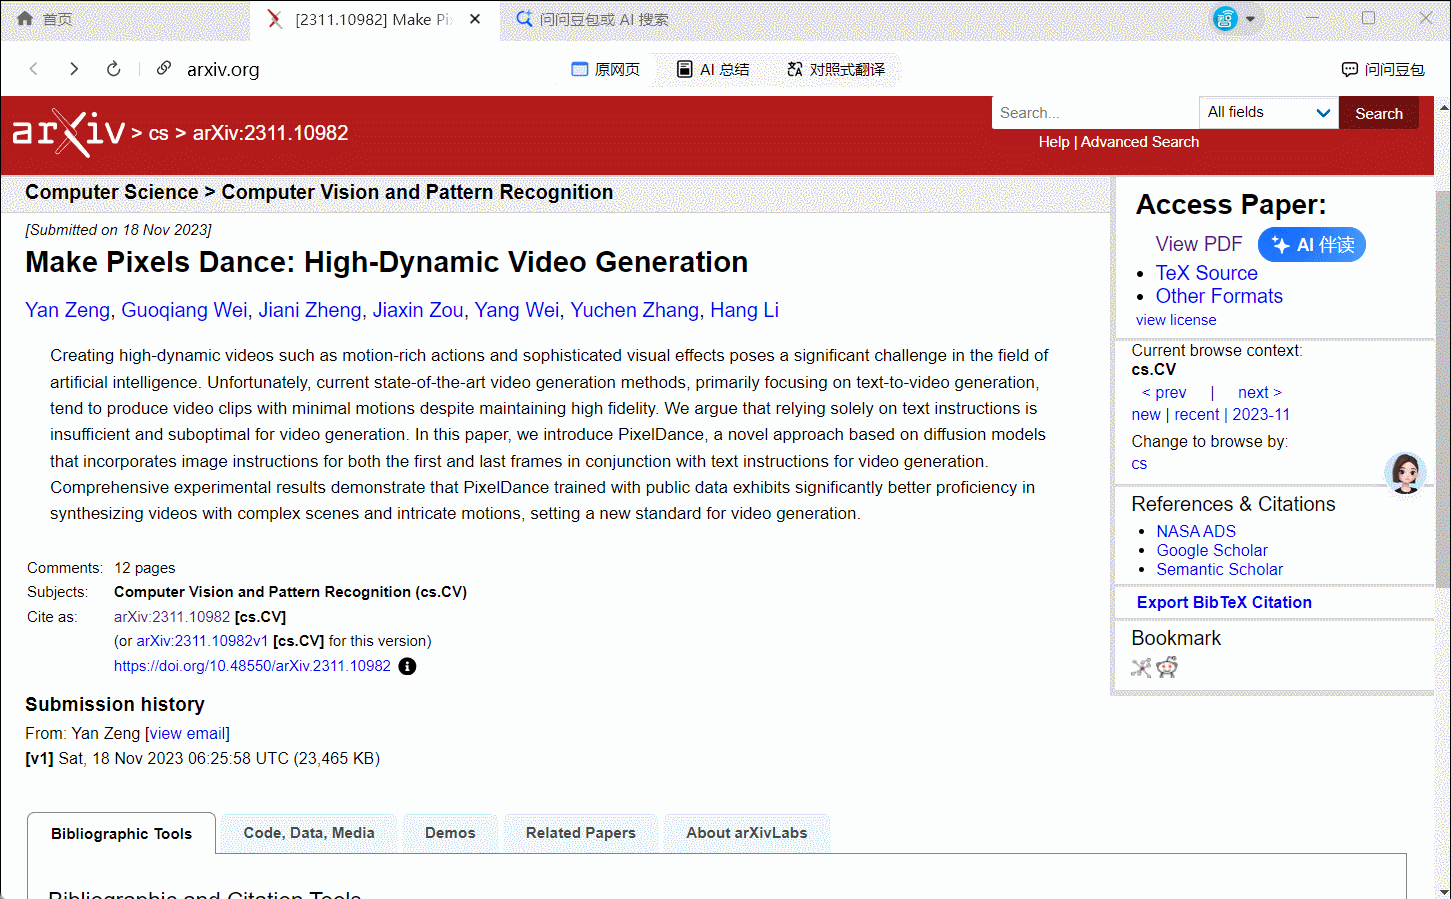Expand the All fields dropdown
This screenshot has height=899, width=1451.
point(1268,113)
